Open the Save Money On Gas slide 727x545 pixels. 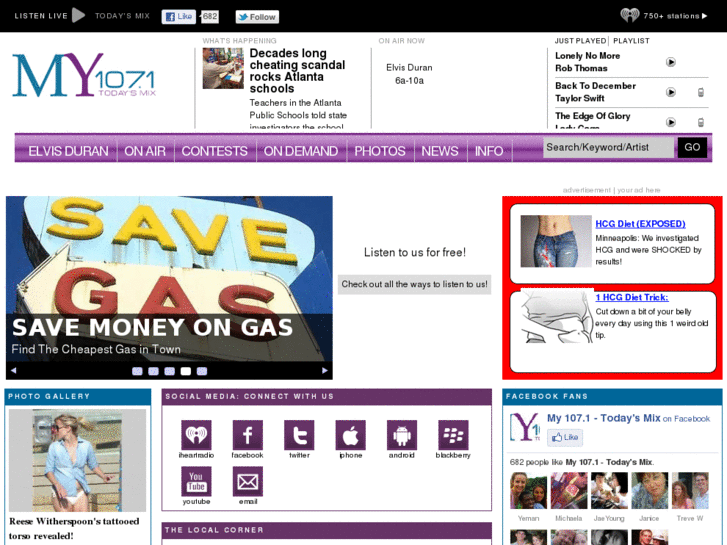(169, 278)
